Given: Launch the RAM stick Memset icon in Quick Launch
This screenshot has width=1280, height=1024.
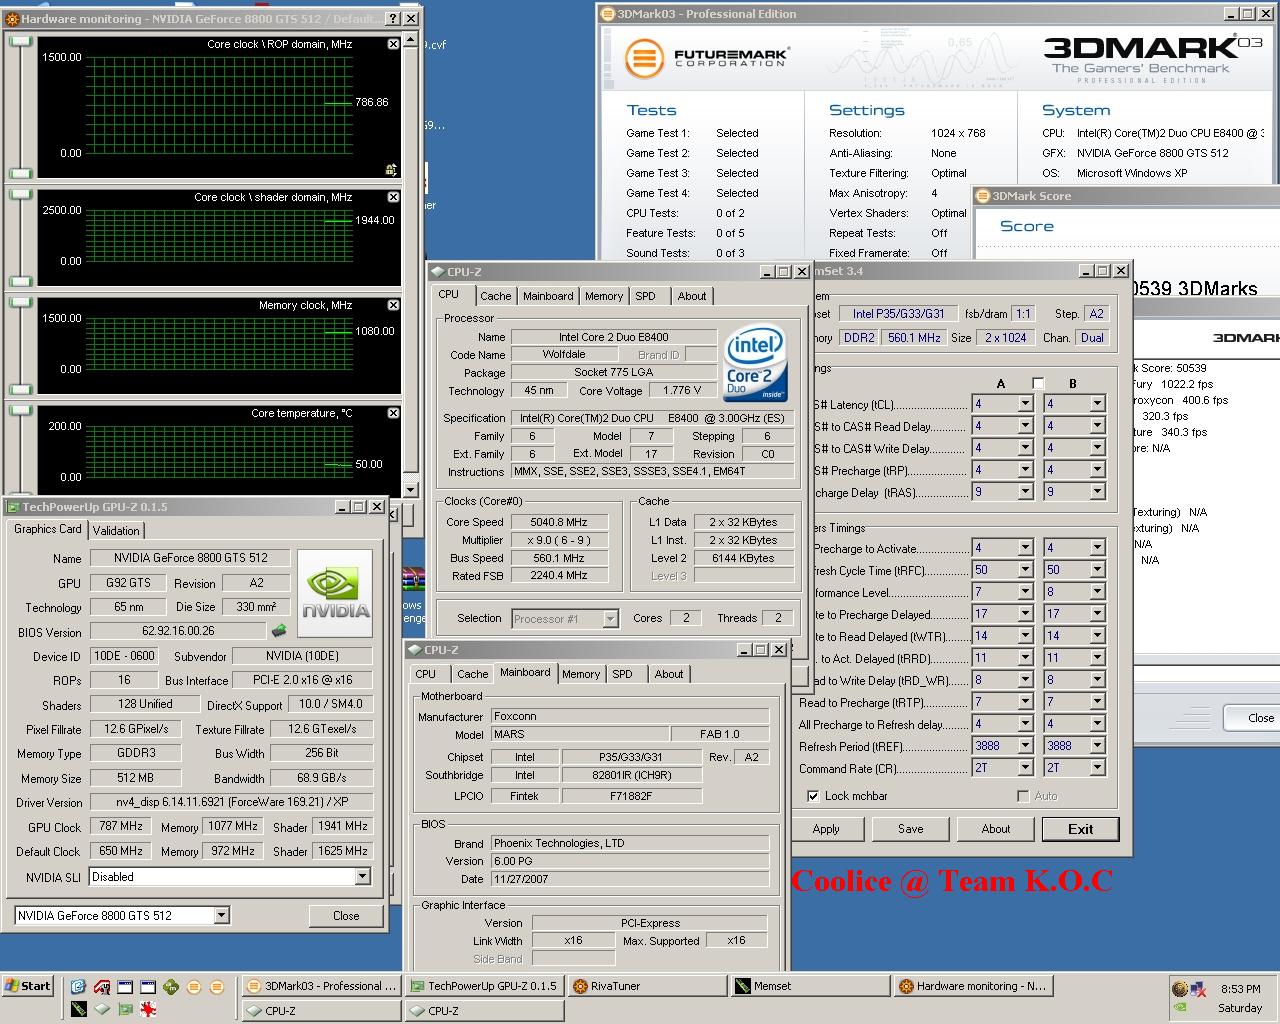Looking at the screenshot, I should click(78, 1010).
